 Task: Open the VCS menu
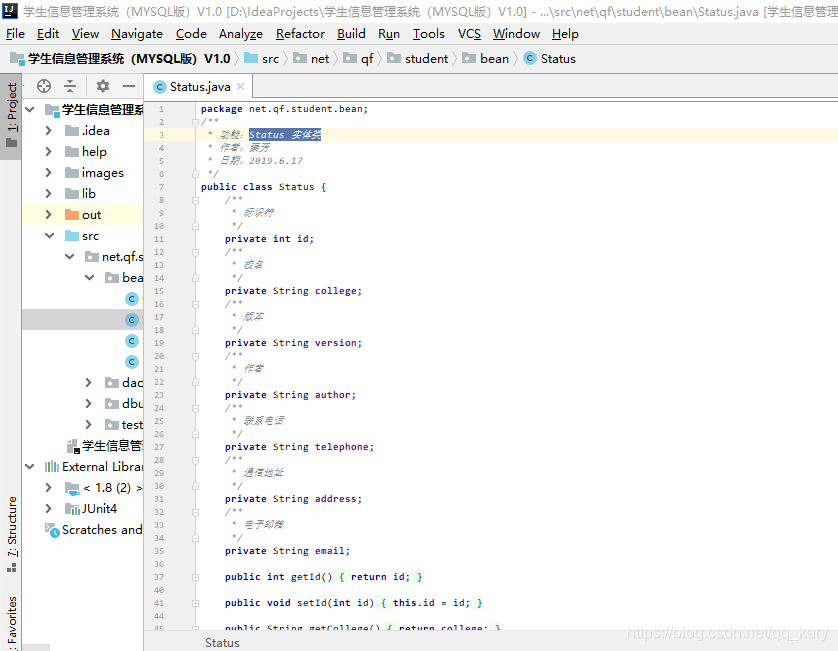tap(469, 34)
